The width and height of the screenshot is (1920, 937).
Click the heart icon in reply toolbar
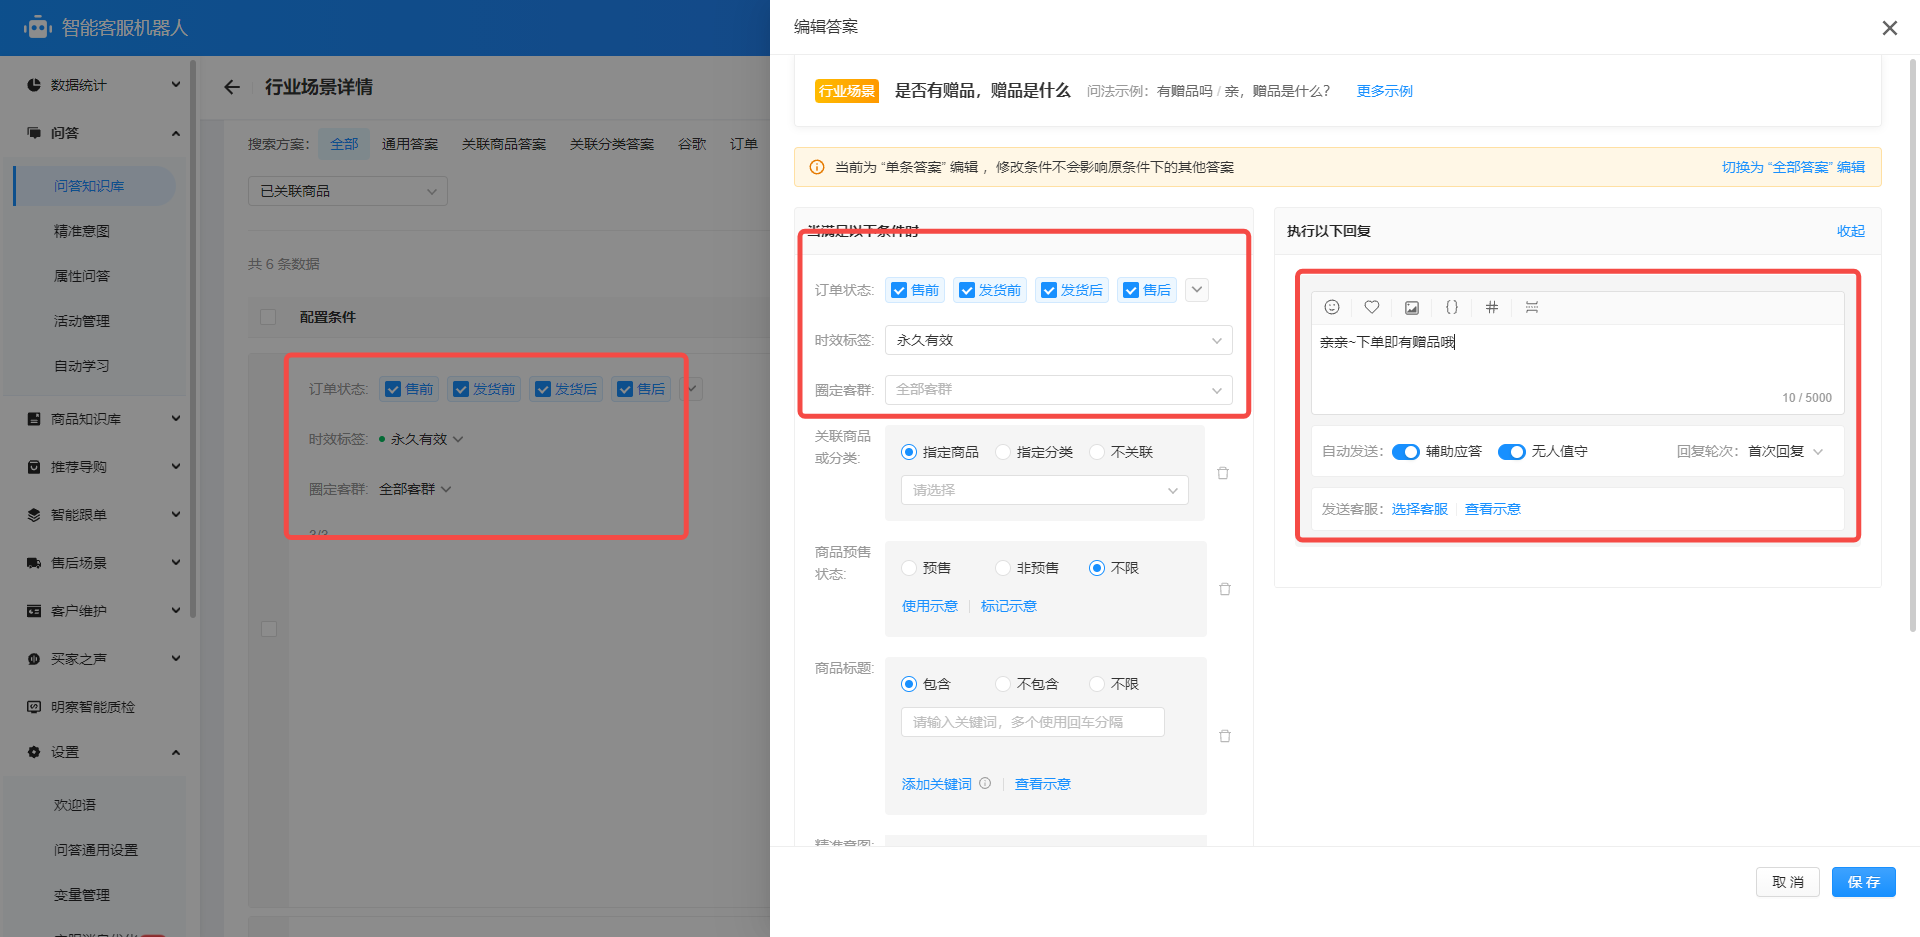pyautogui.click(x=1372, y=307)
